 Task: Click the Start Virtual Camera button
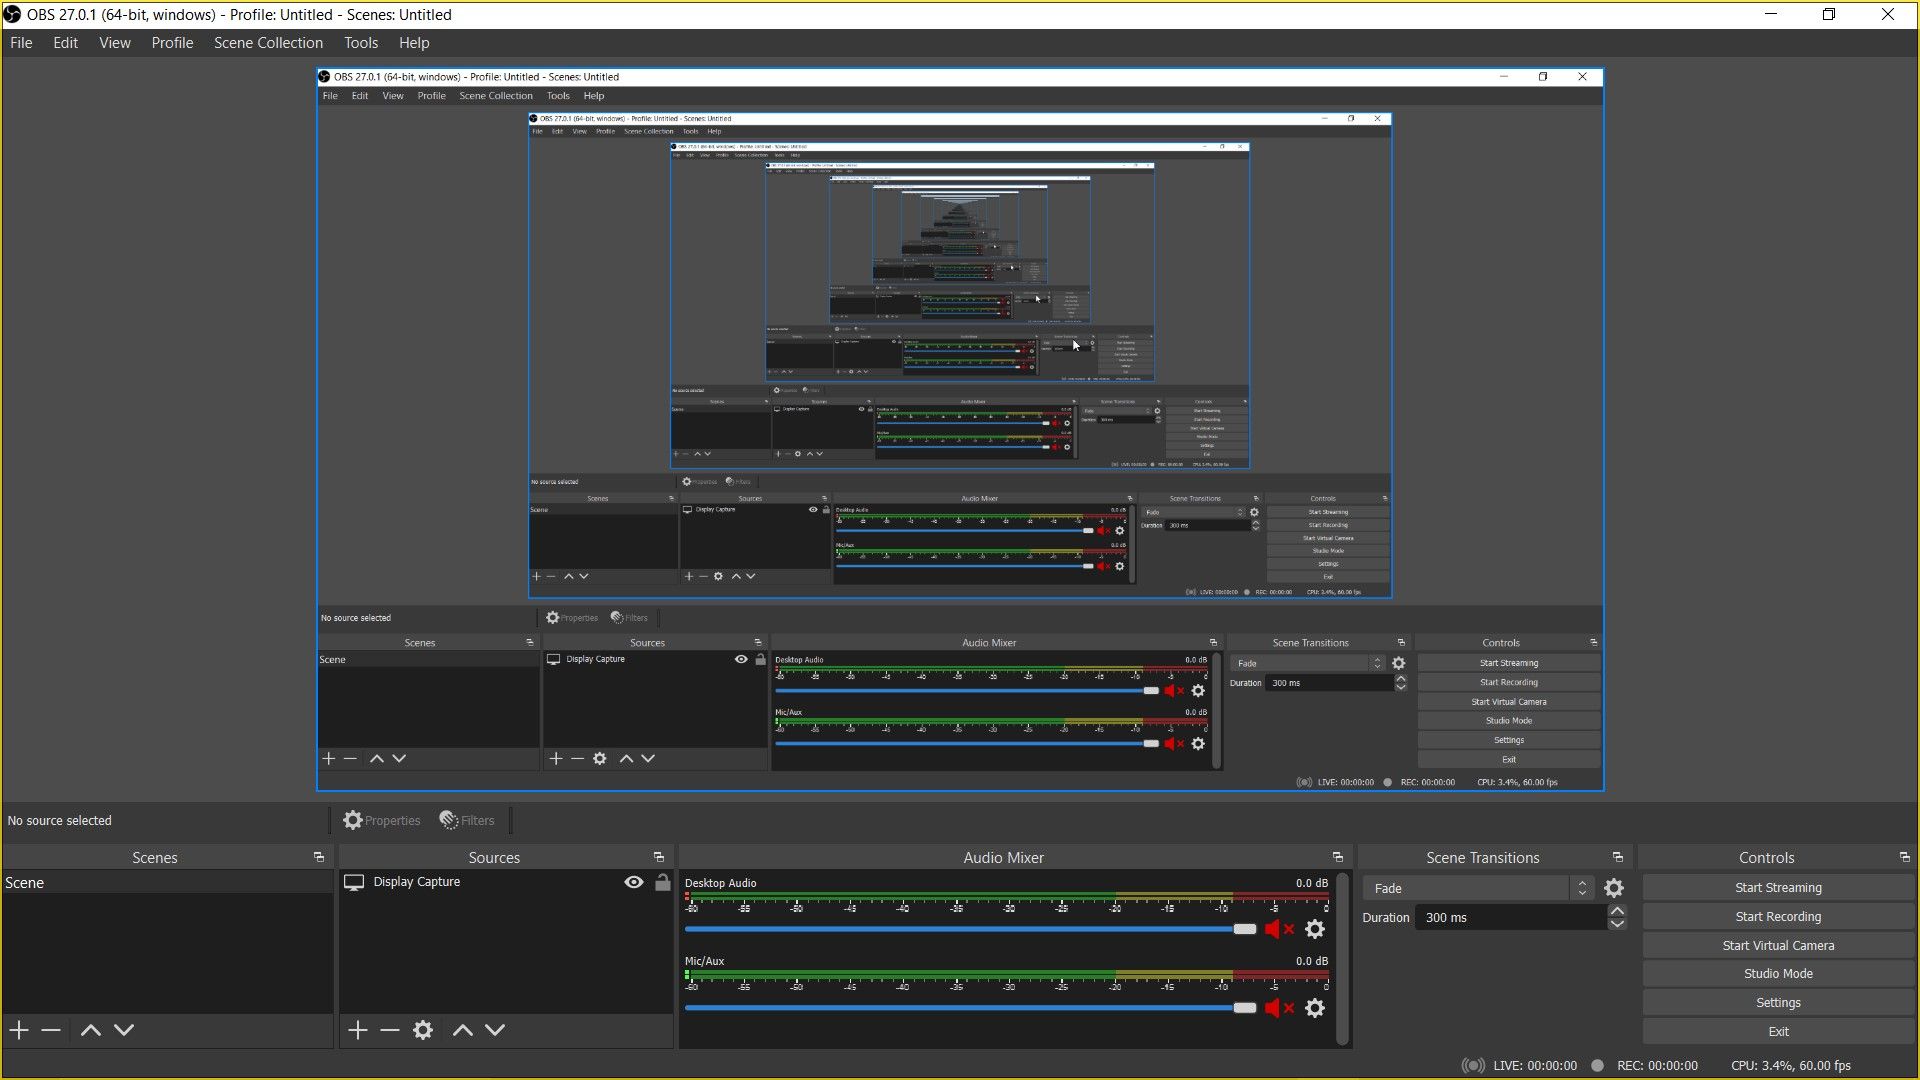click(x=1778, y=944)
